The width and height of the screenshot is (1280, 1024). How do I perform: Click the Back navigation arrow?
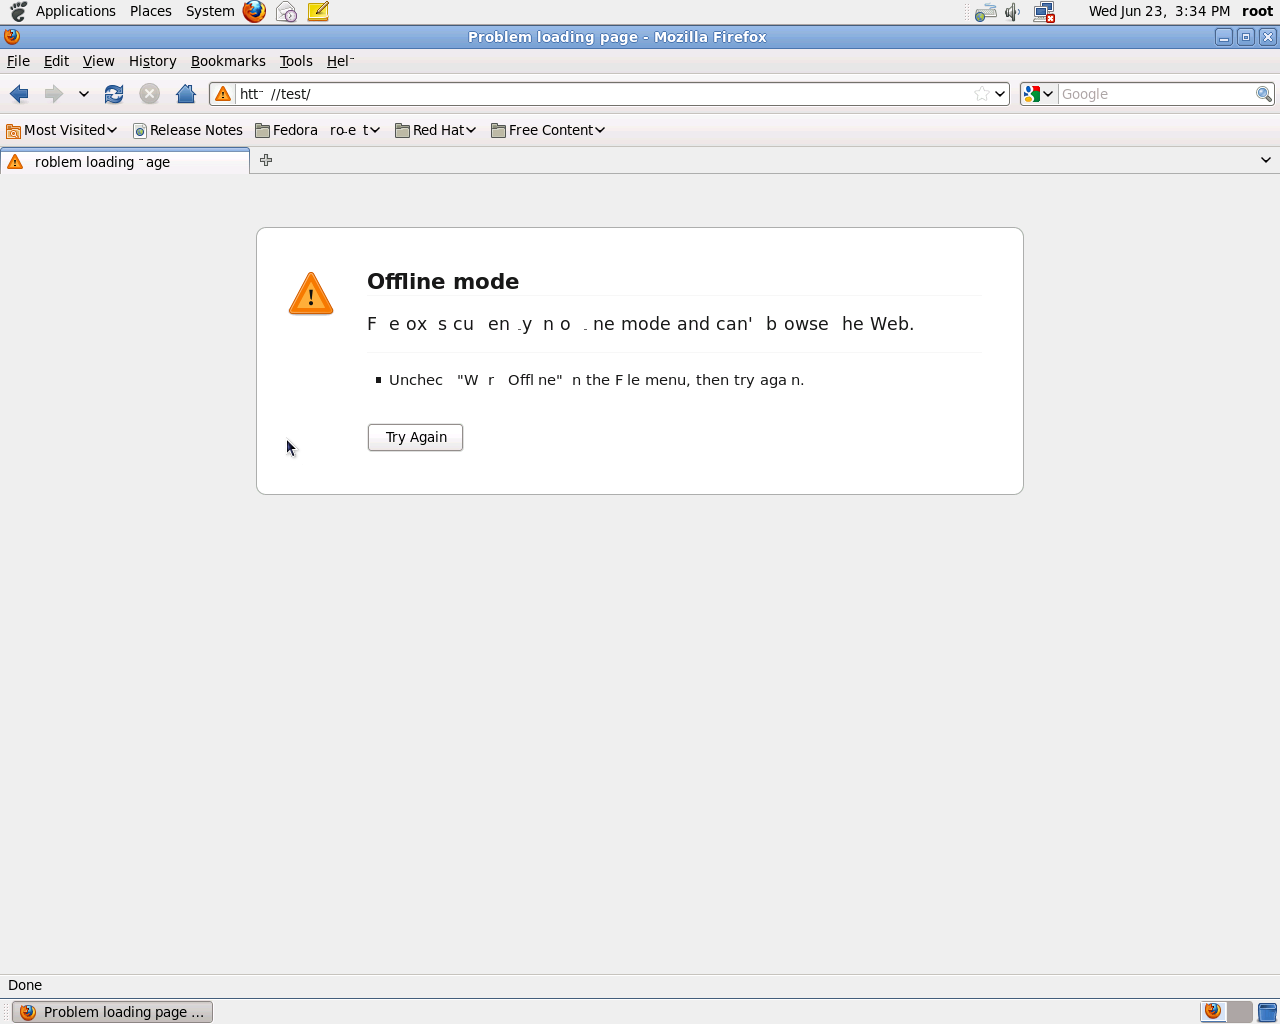coord(19,94)
